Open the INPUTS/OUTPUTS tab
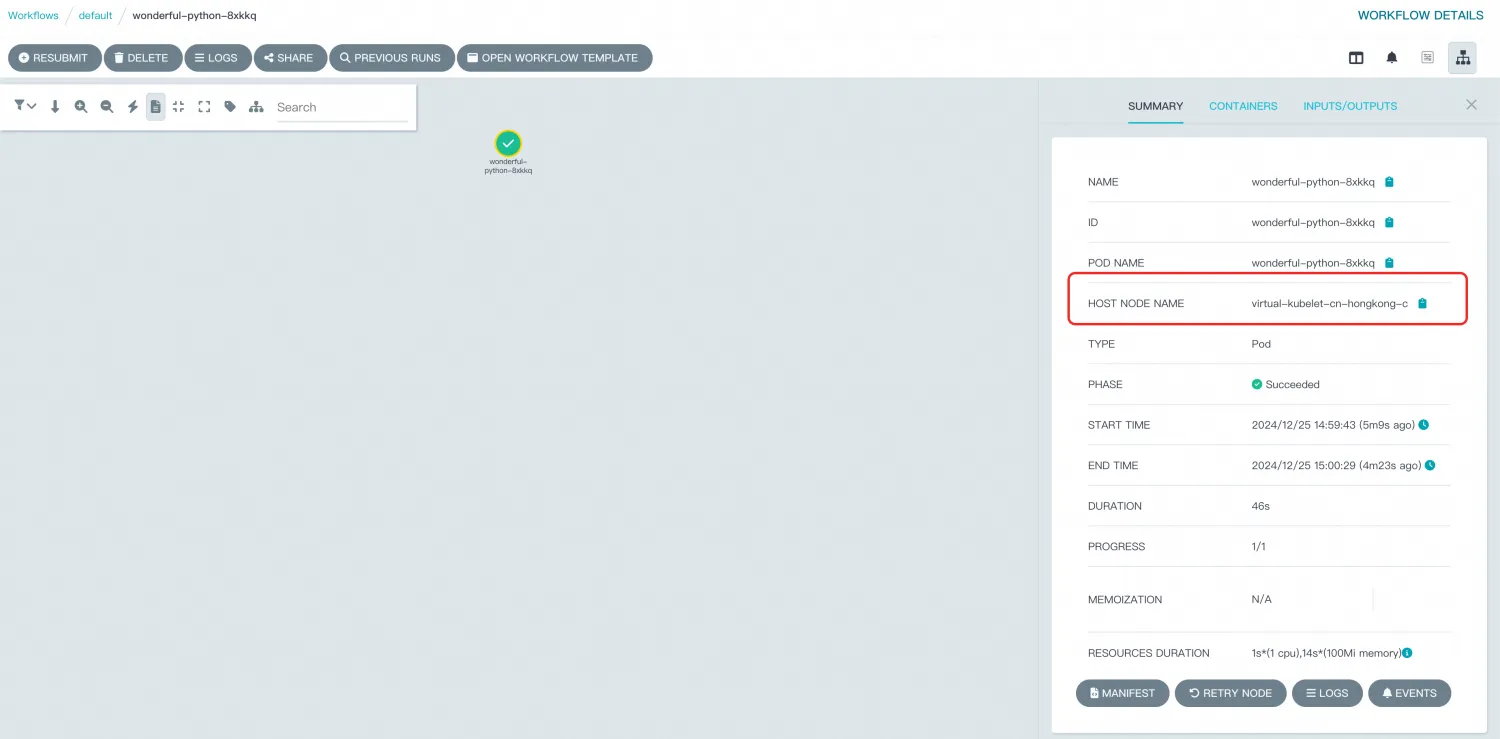1500x739 pixels. pyautogui.click(x=1350, y=105)
